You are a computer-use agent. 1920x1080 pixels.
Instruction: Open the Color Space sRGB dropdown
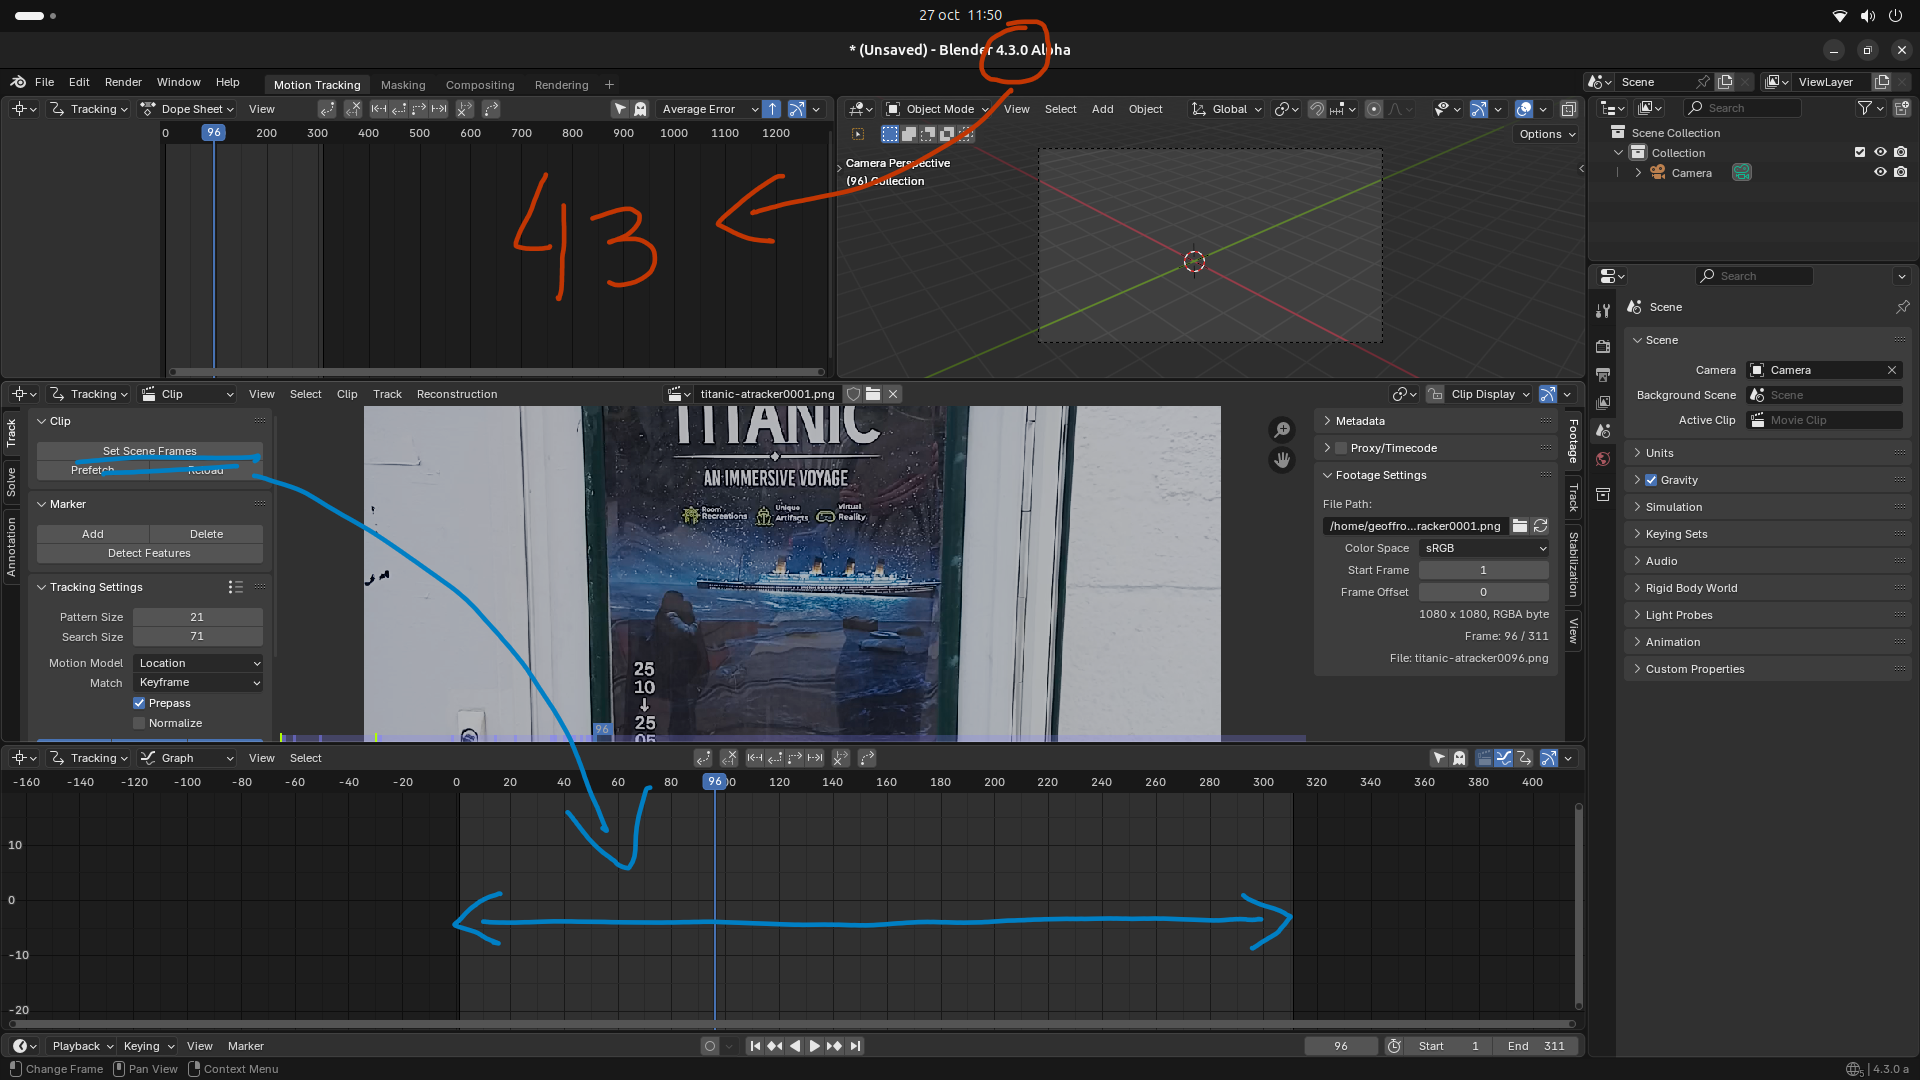pyautogui.click(x=1484, y=548)
